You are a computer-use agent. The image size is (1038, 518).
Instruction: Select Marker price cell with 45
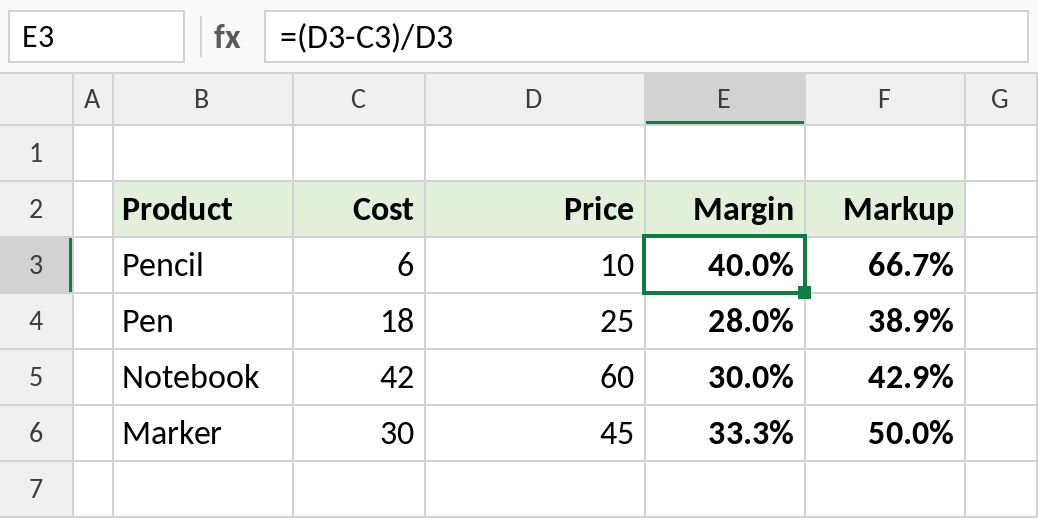coord(535,433)
